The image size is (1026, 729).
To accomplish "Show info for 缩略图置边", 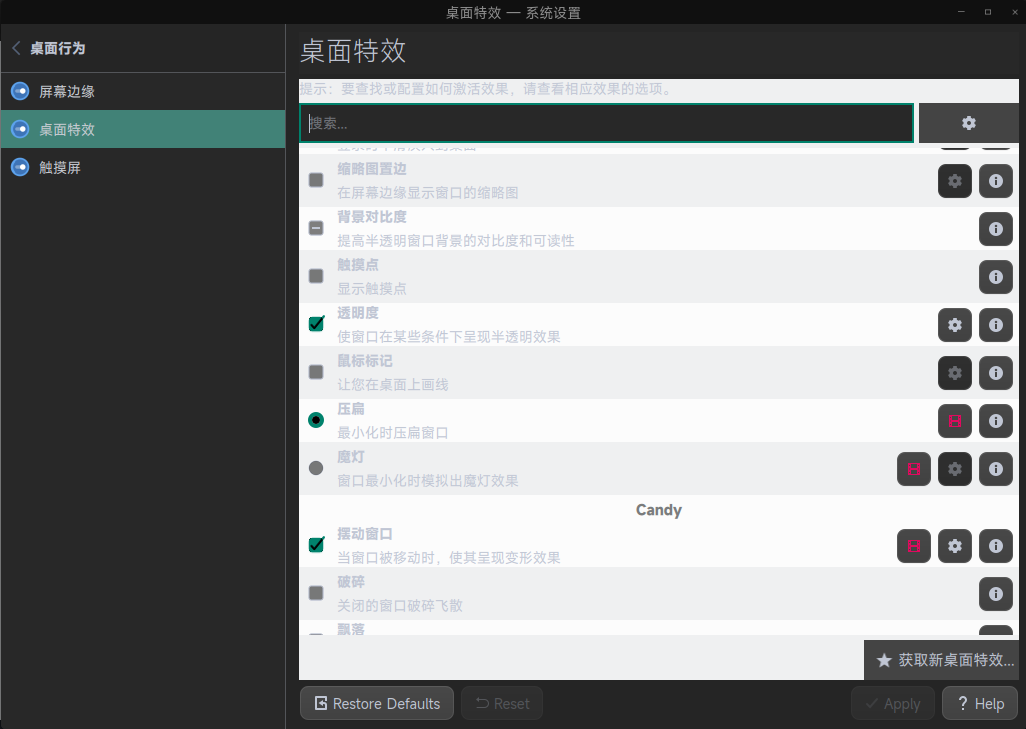I will 995,181.
